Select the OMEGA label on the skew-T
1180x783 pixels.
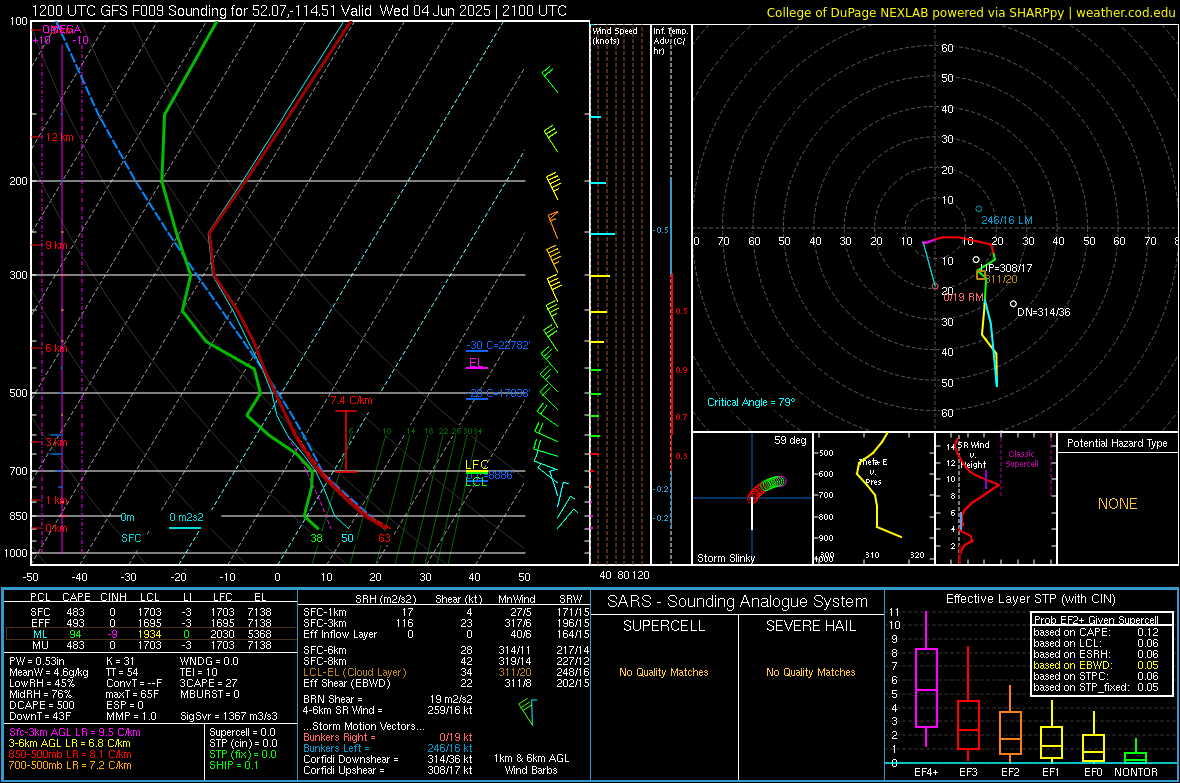pos(62,29)
